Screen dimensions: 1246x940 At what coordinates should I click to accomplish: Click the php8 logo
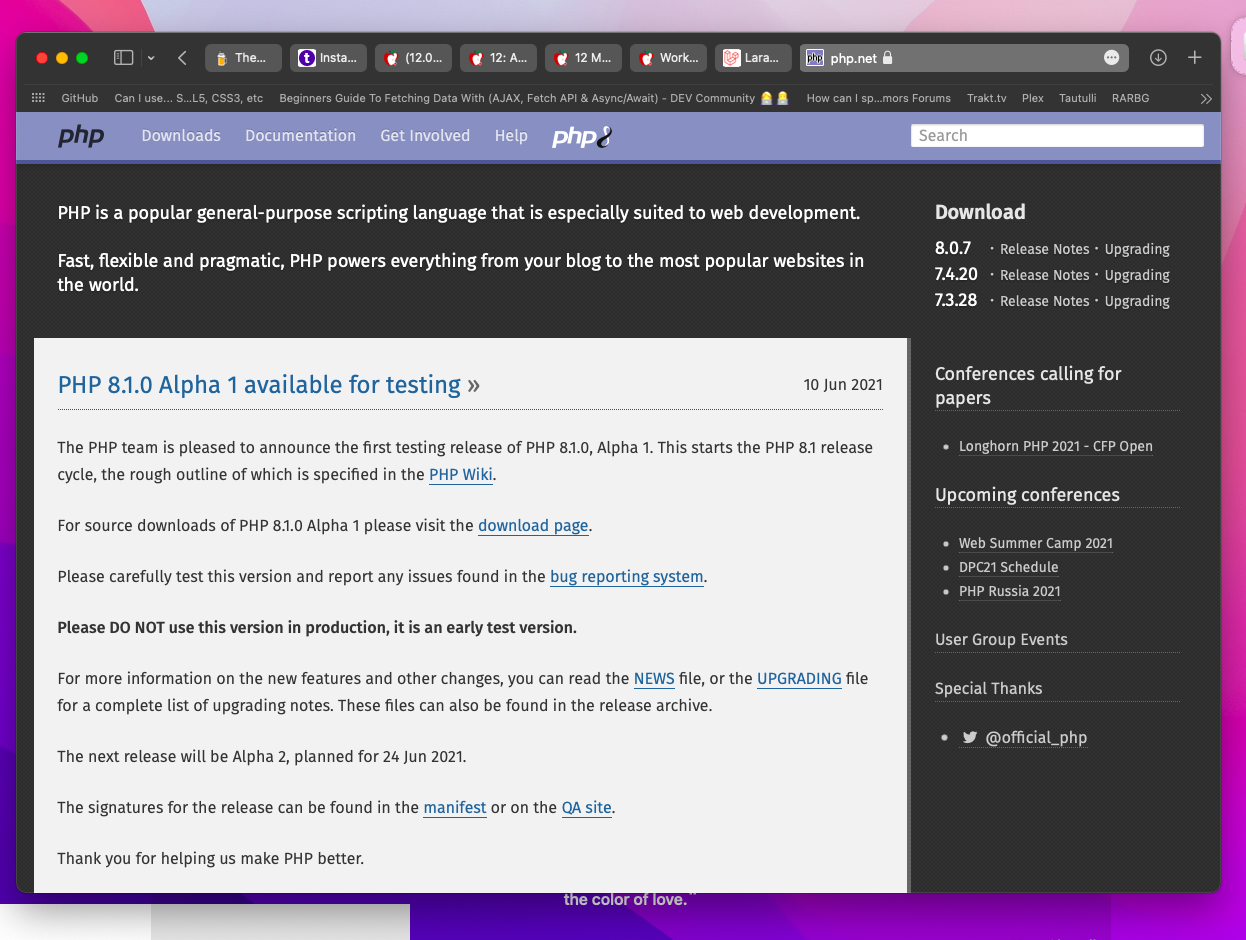click(582, 137)
